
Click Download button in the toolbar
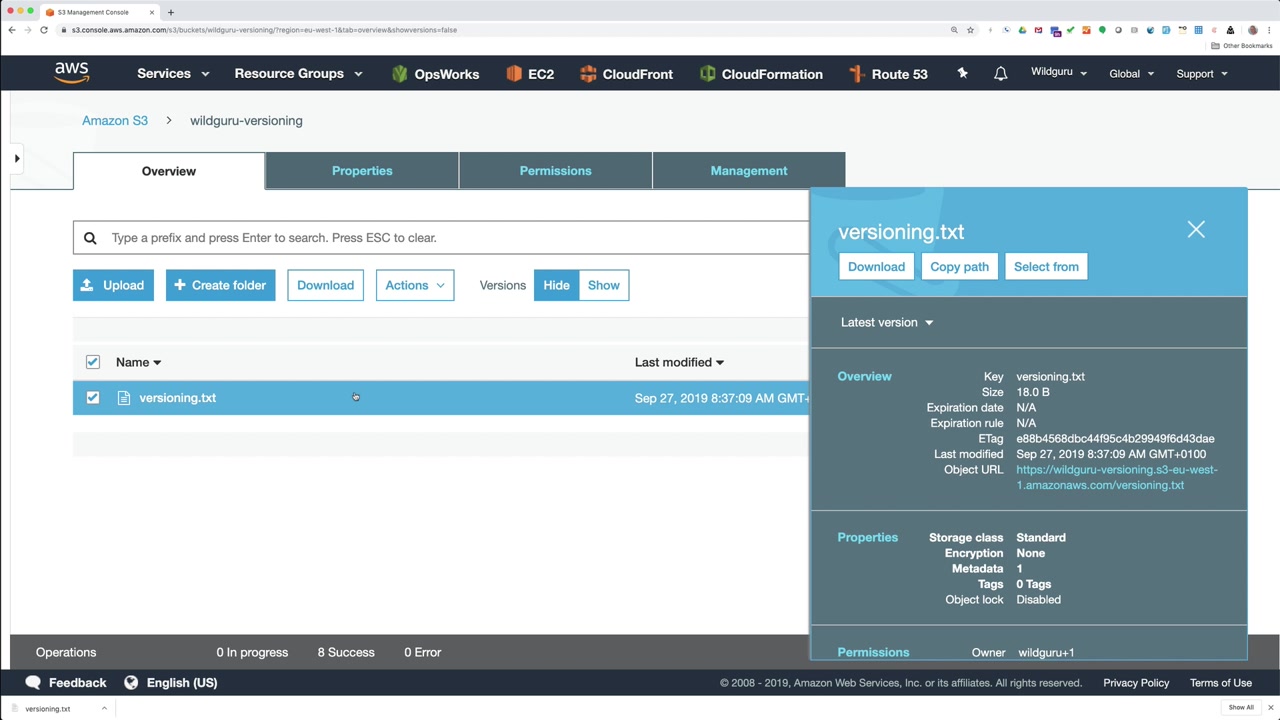tap(325, 285)
